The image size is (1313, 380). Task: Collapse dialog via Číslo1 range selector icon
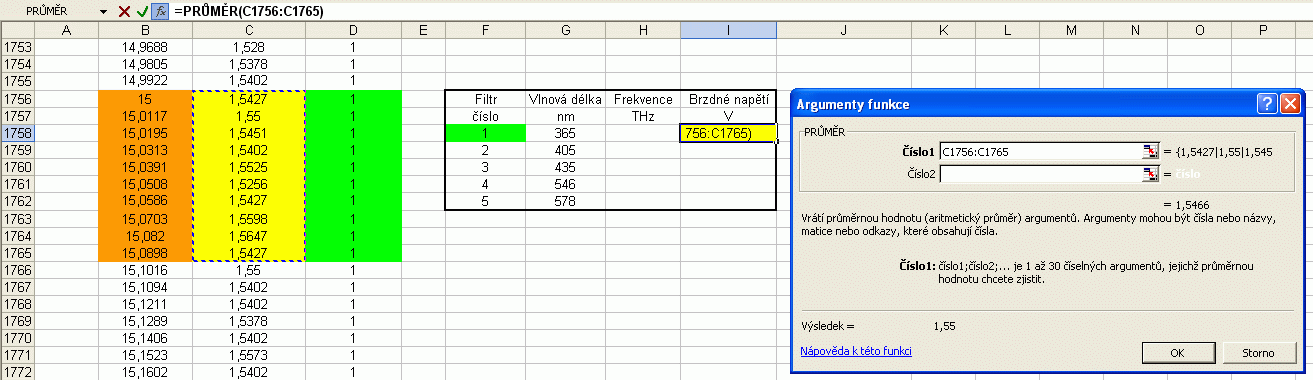[1150, 151]
